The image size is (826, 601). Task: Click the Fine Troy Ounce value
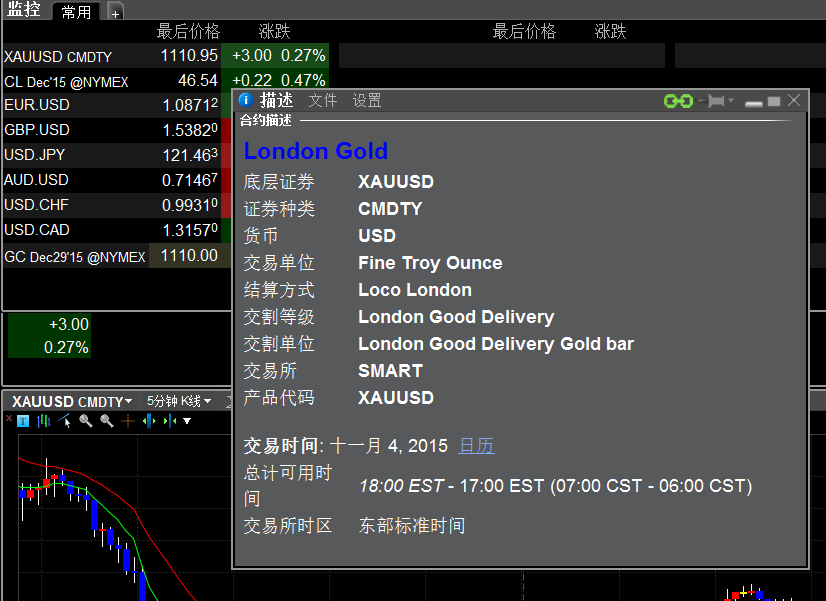(x=430, y=263)
